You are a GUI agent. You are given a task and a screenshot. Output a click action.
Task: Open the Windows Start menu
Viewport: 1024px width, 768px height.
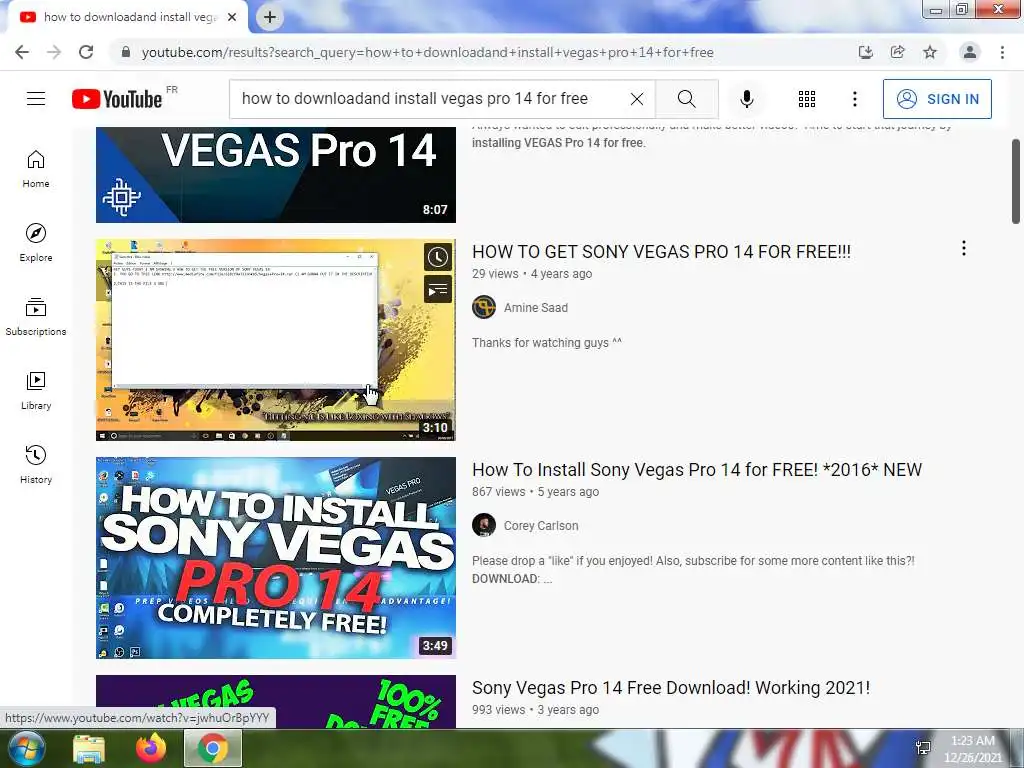click(25, 748)
